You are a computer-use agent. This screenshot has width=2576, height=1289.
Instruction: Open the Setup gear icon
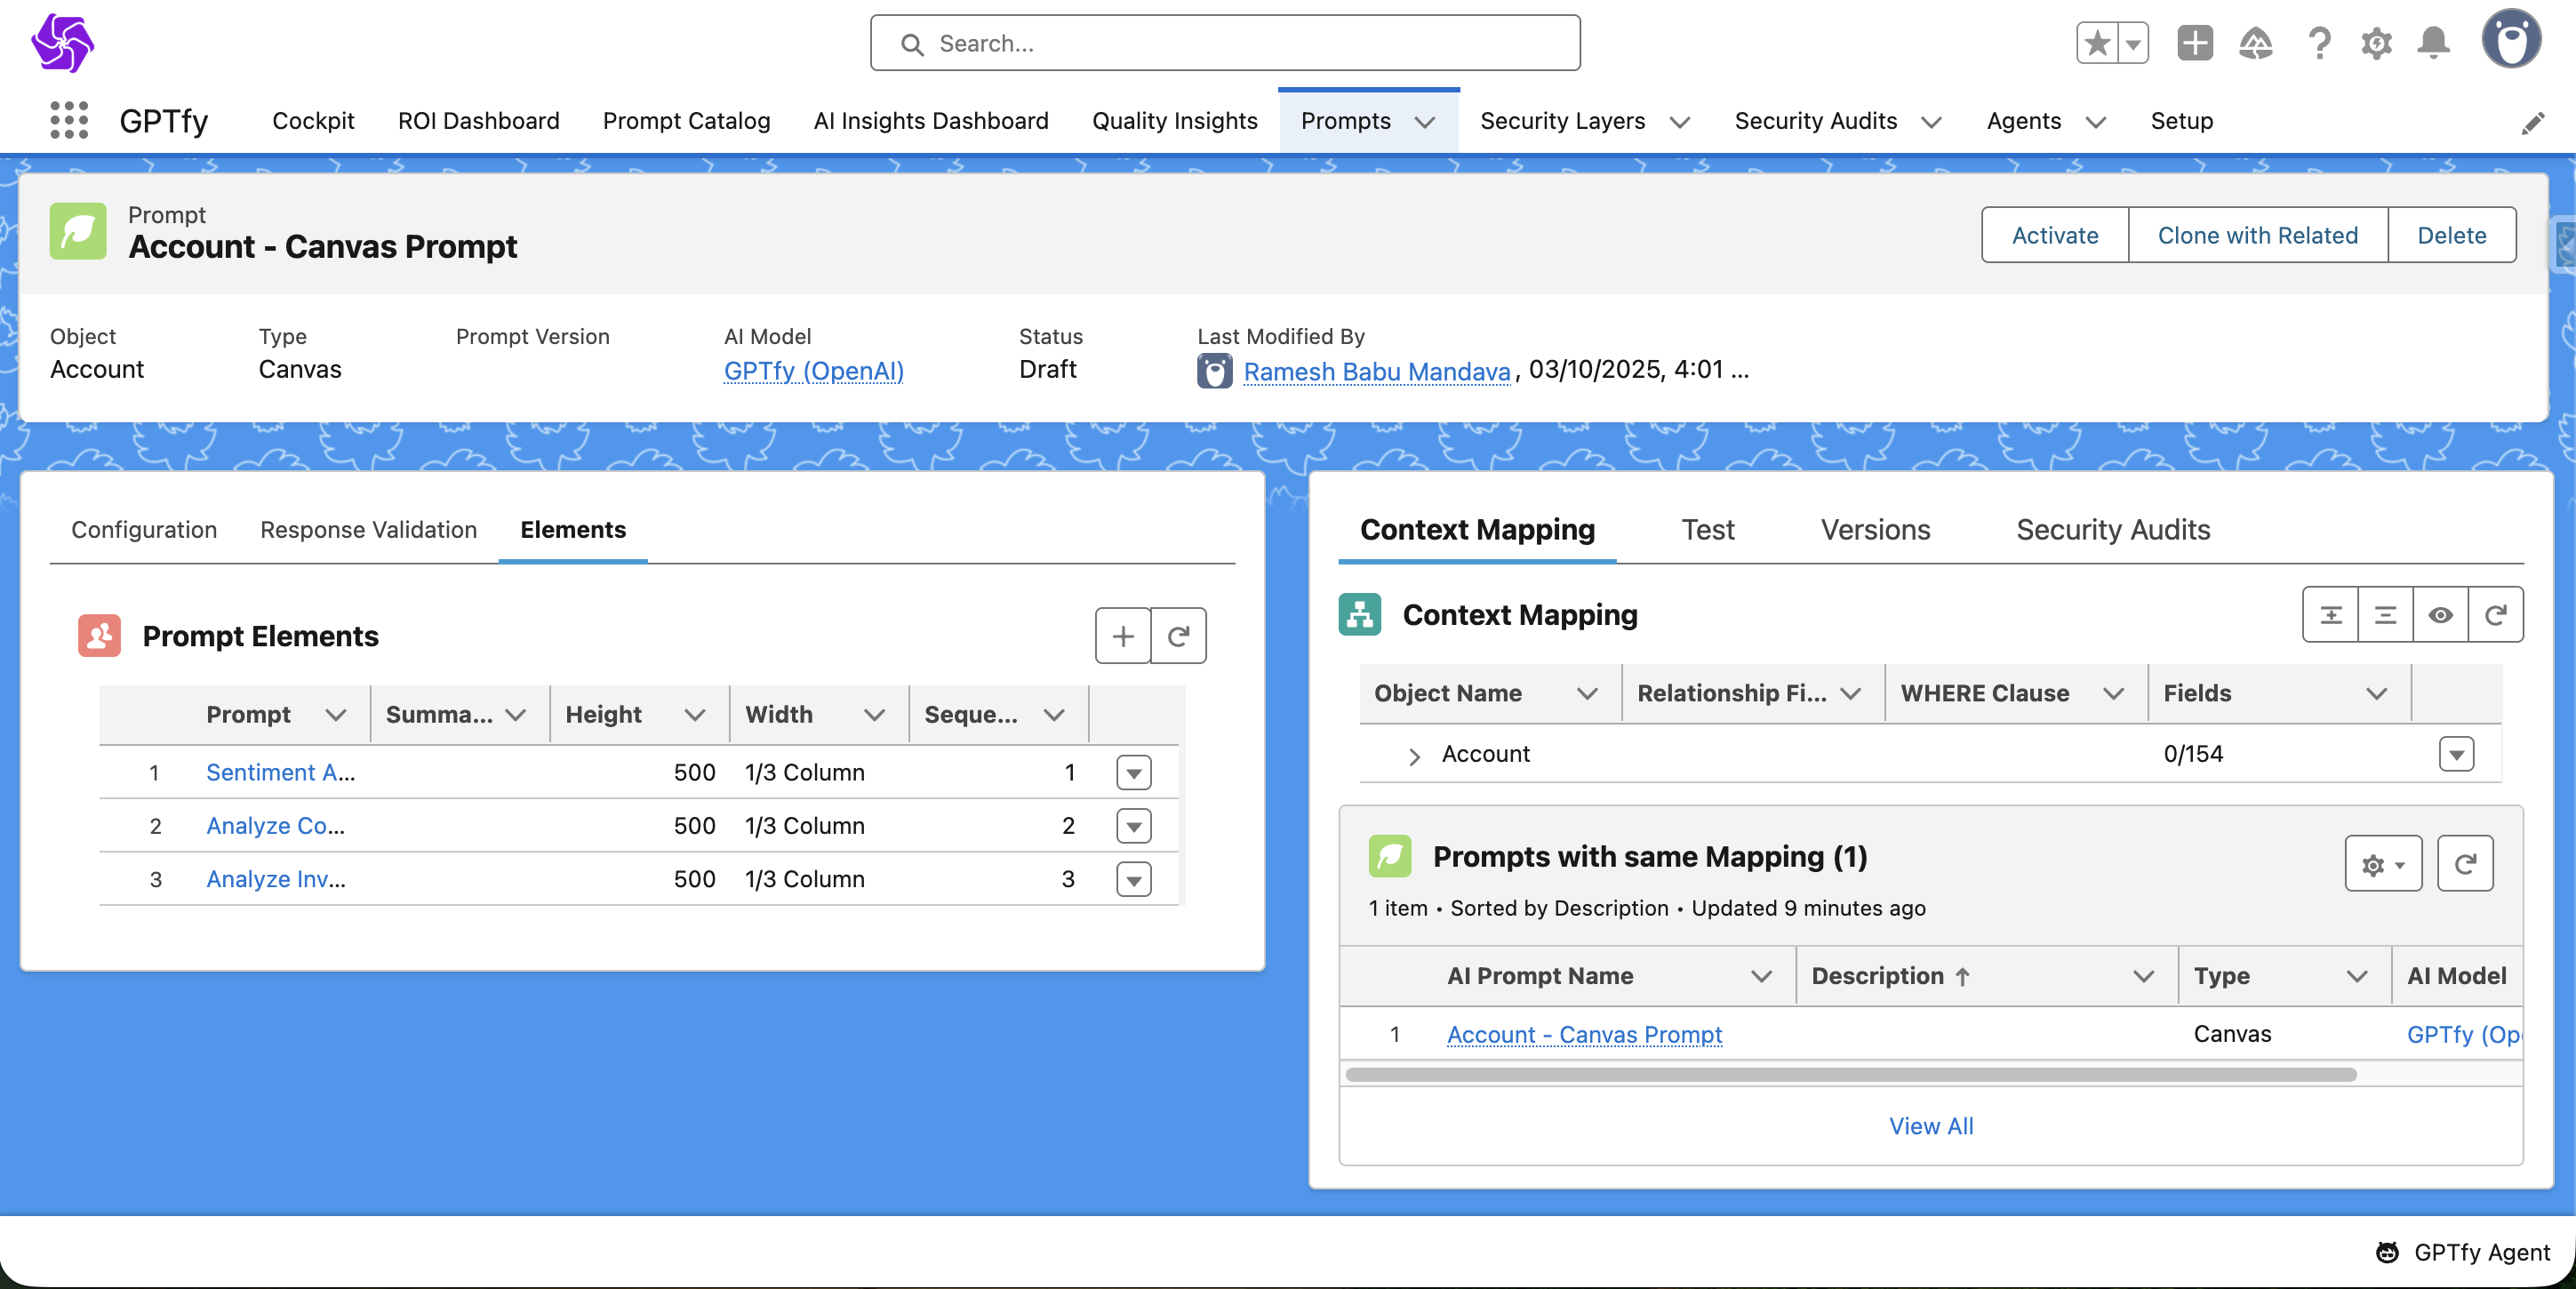[2376, 43]
